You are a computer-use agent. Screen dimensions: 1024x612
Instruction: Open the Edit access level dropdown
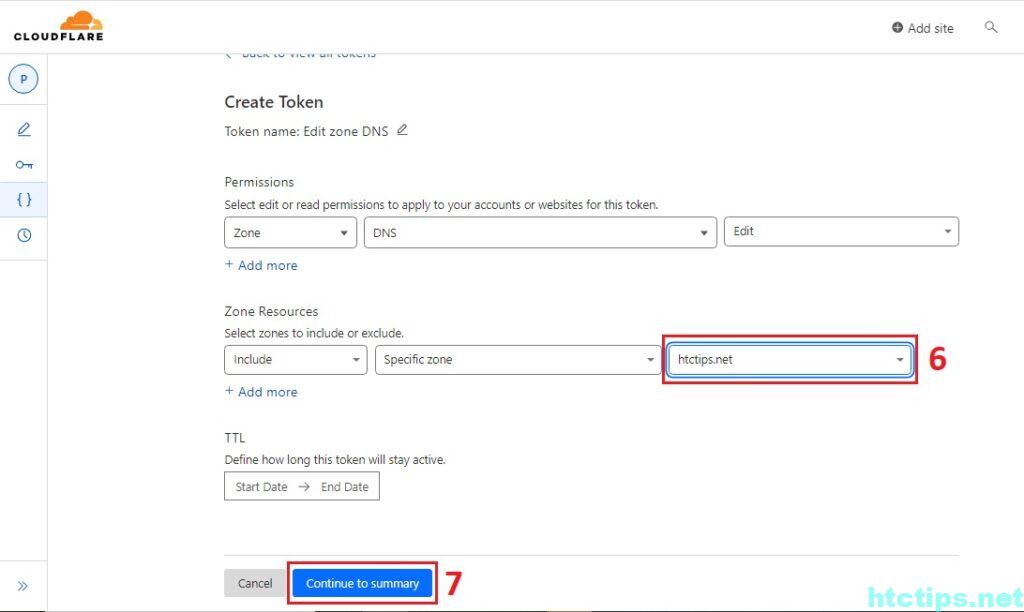(840, 231)
